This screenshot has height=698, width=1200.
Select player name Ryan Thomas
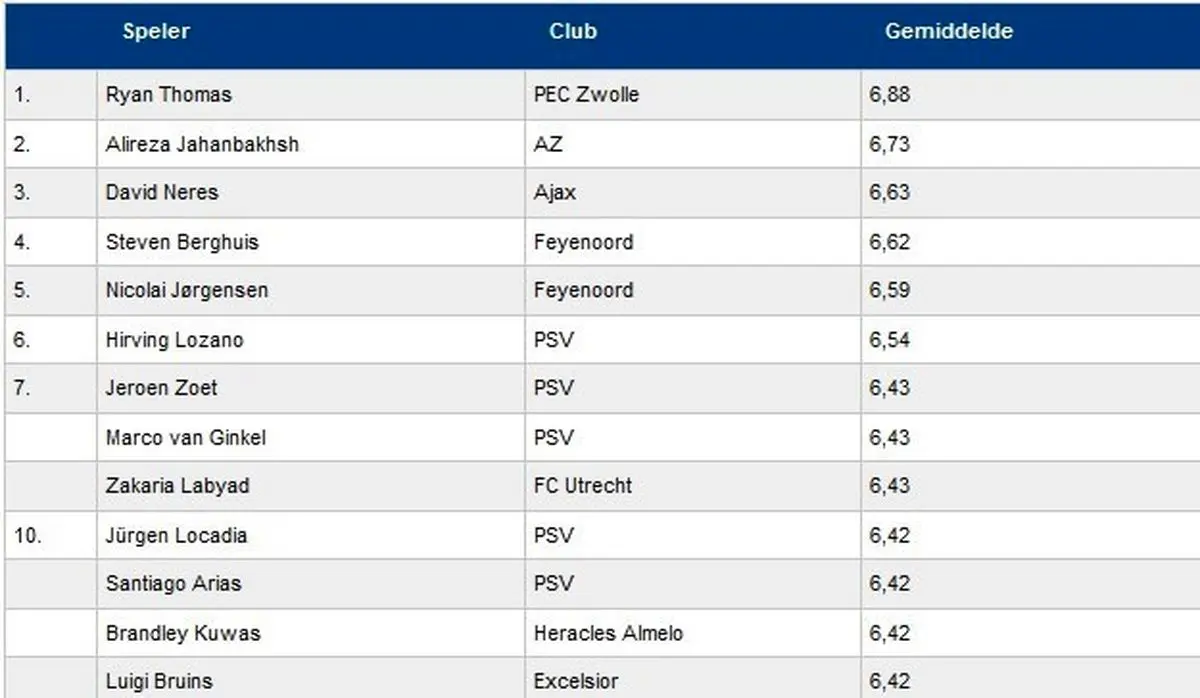pos(168,95)
